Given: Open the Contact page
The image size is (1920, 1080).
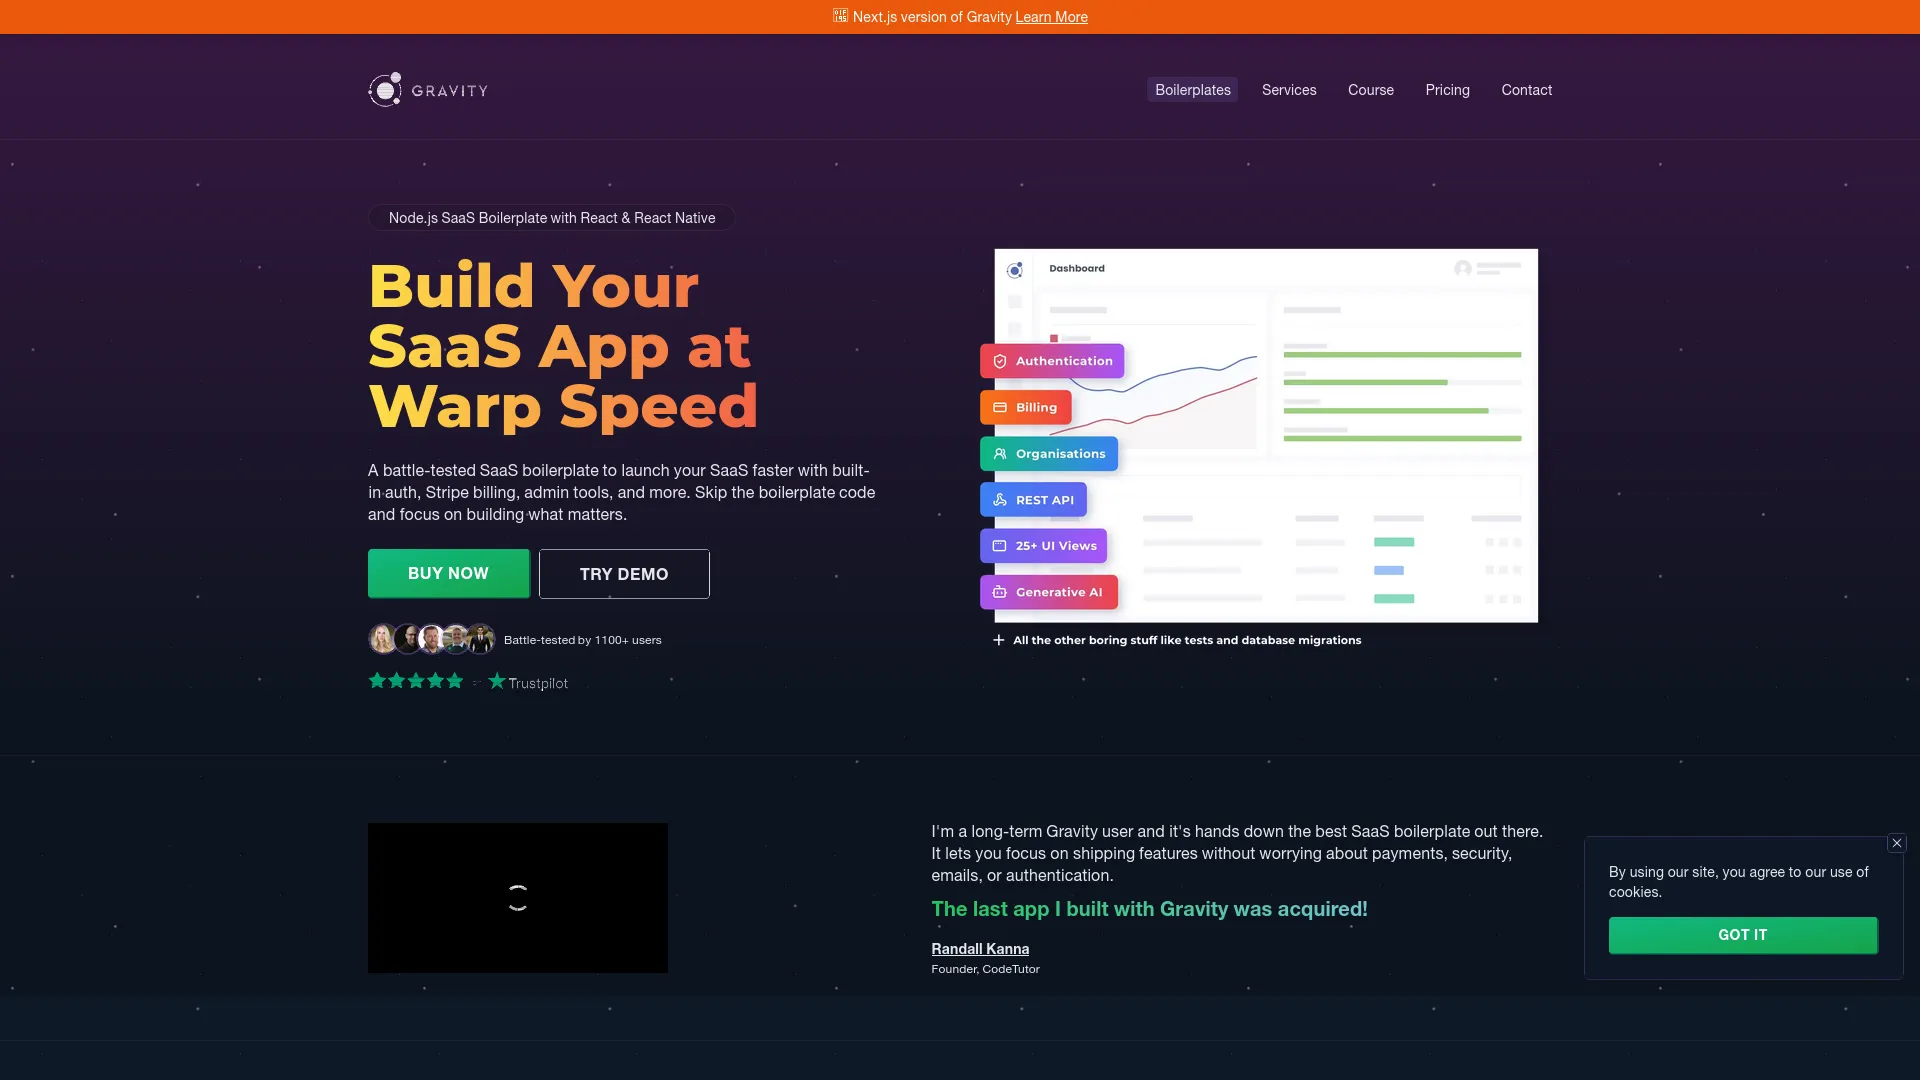Looking at the screenshot, I should [x=1526, y=90].
